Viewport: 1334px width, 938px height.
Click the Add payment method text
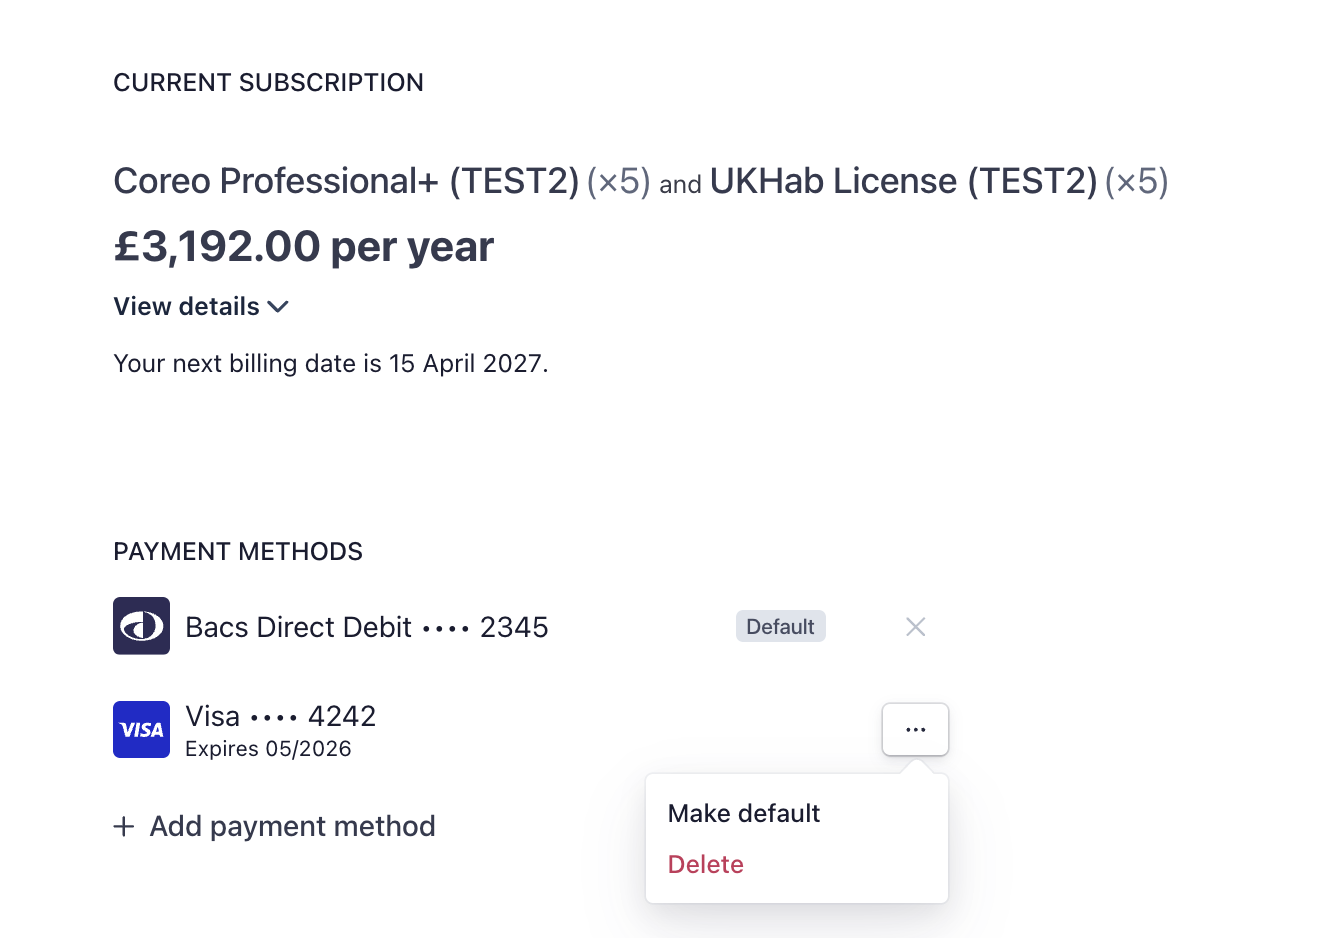292,827
